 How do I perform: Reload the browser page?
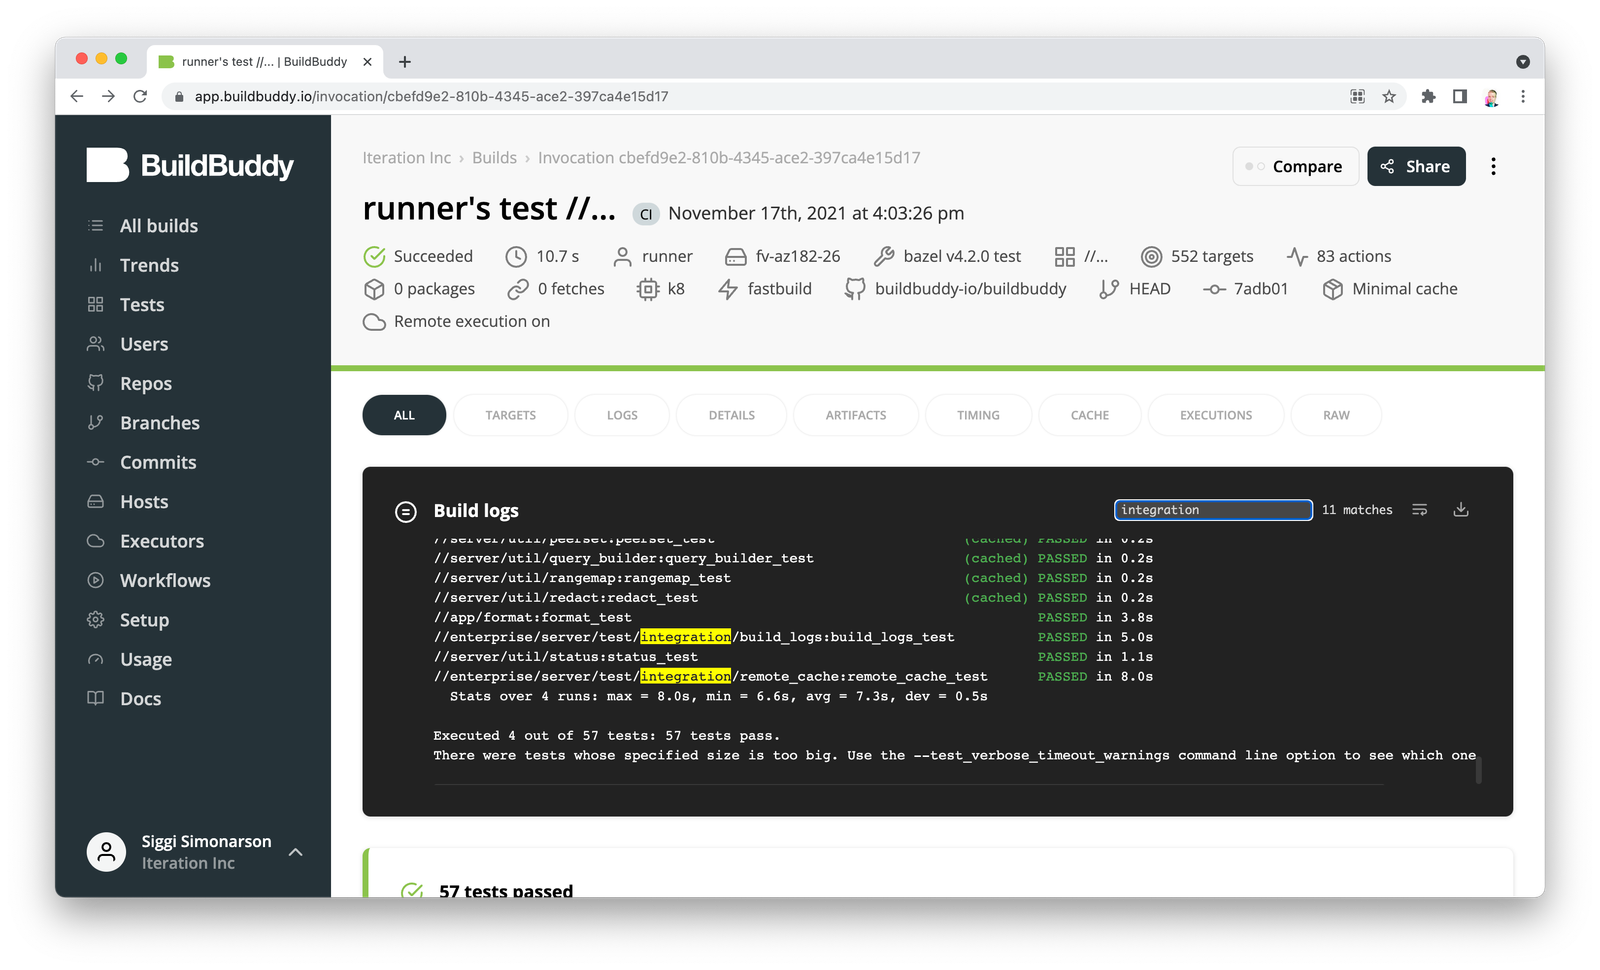(x=140, y=96)
